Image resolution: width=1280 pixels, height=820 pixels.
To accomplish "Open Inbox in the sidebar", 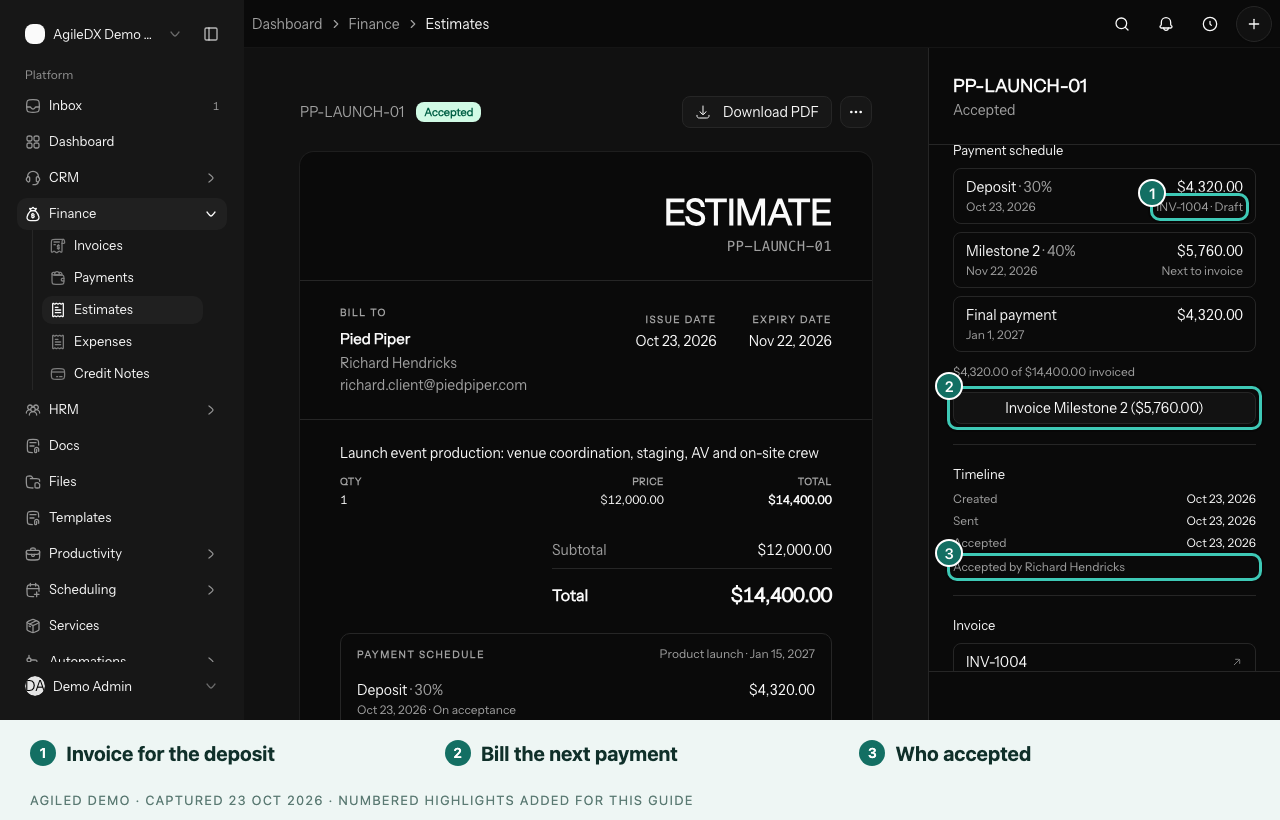I will (x=122, y=106).
